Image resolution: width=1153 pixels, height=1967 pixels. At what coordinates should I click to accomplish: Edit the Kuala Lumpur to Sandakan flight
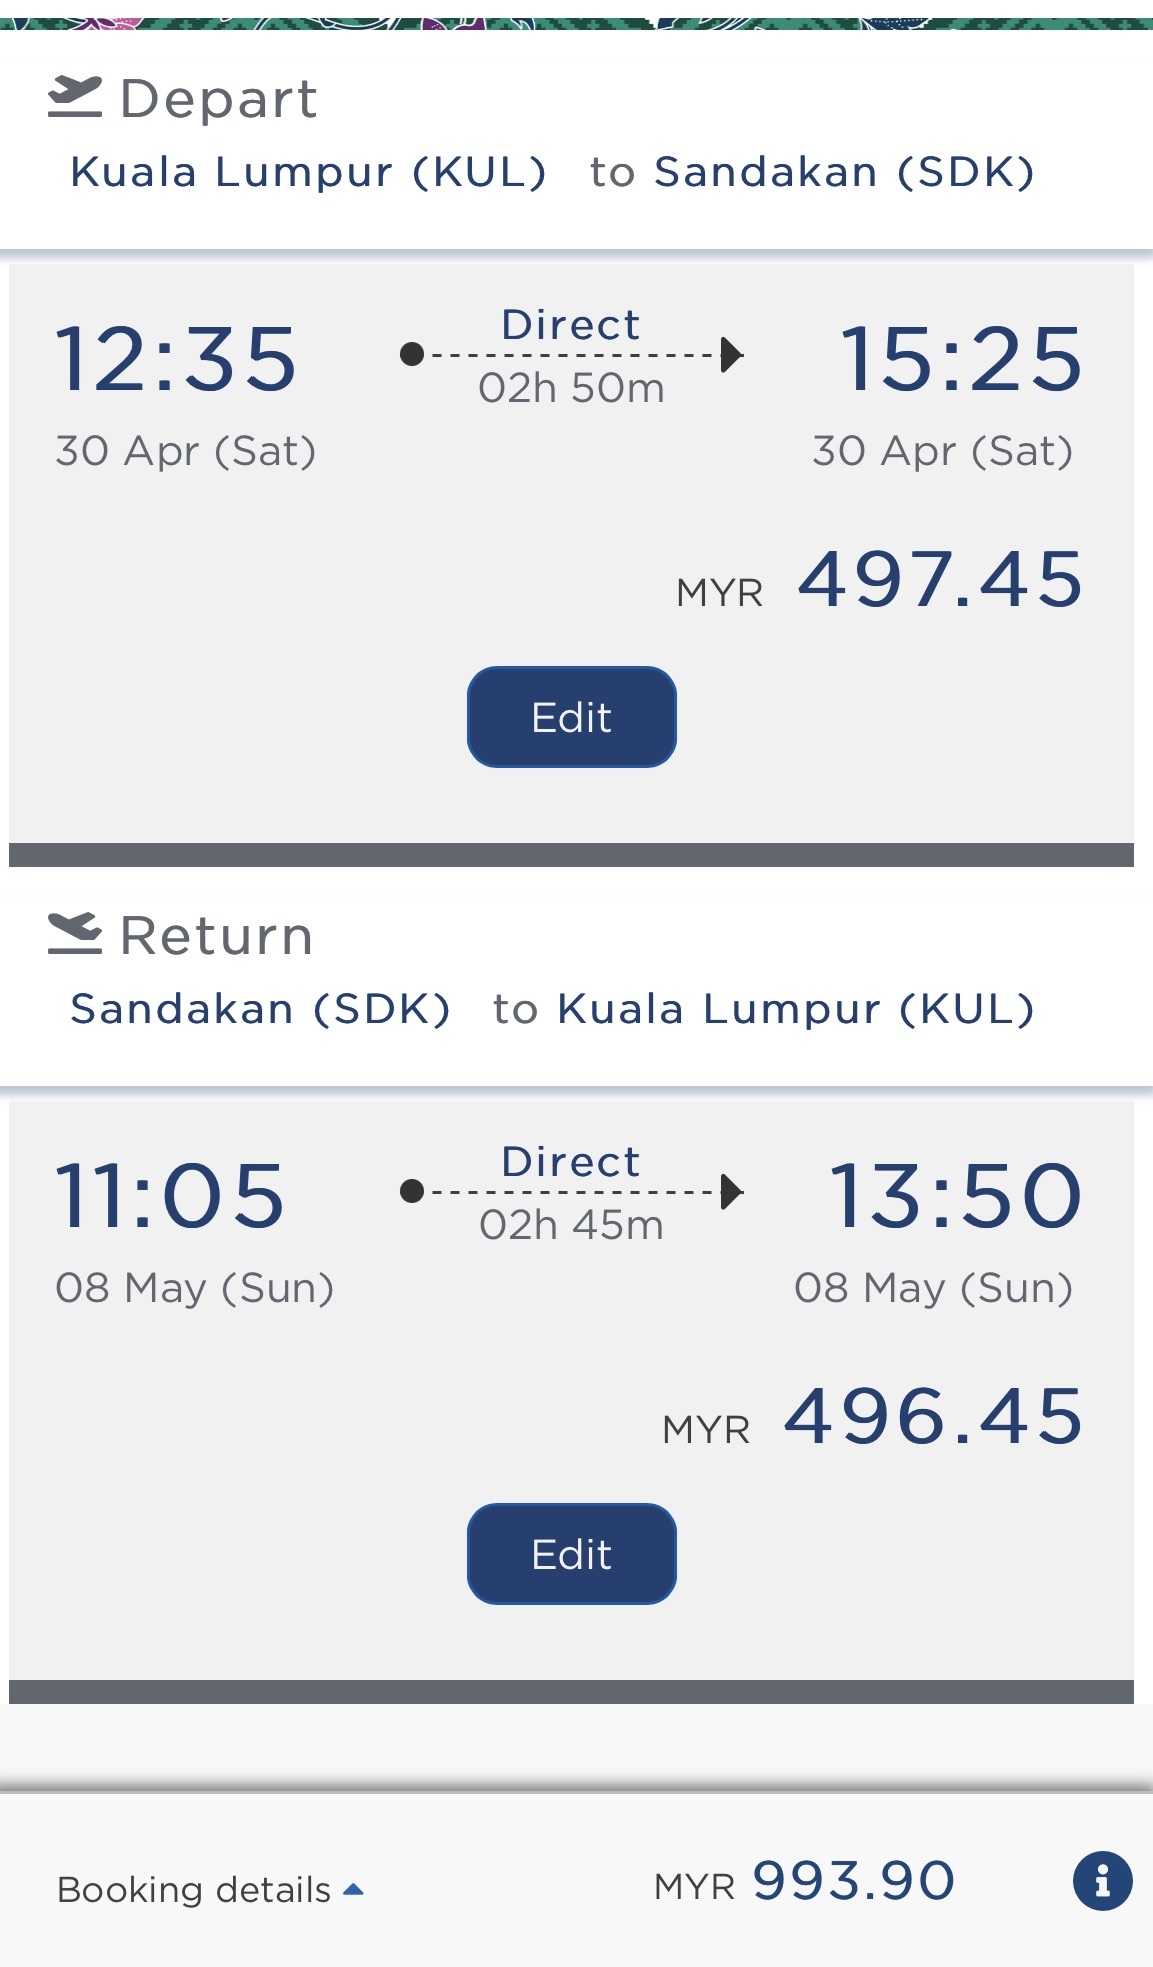(x=571, y=717)
